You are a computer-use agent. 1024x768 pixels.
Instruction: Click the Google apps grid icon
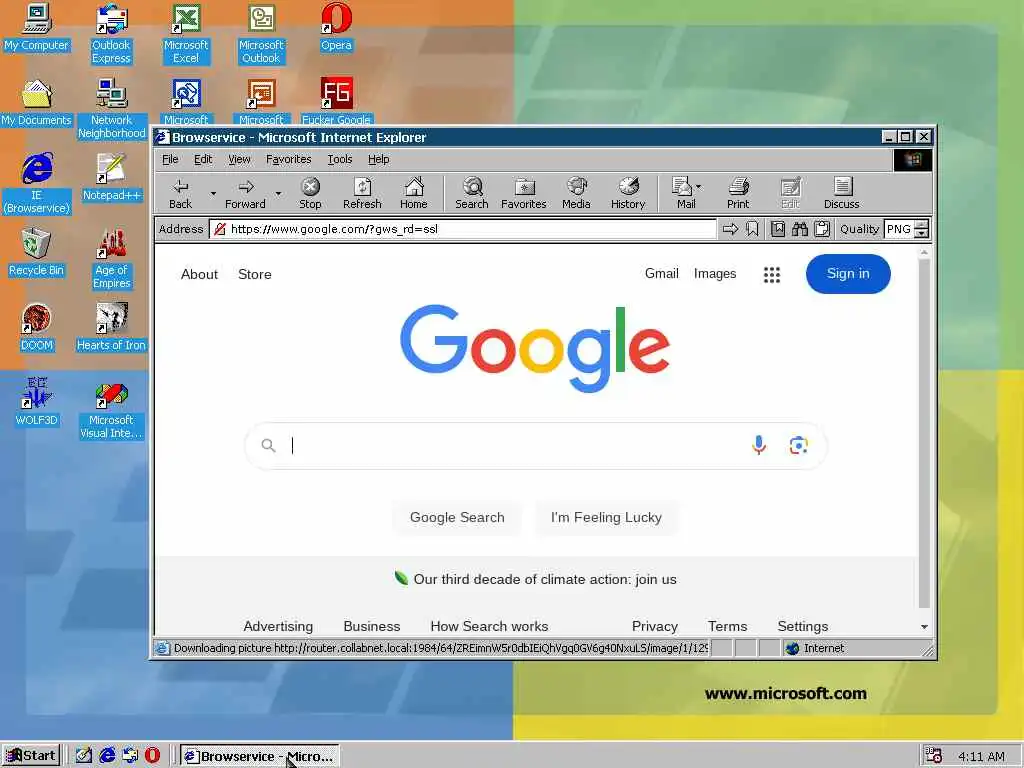point(772,274)
